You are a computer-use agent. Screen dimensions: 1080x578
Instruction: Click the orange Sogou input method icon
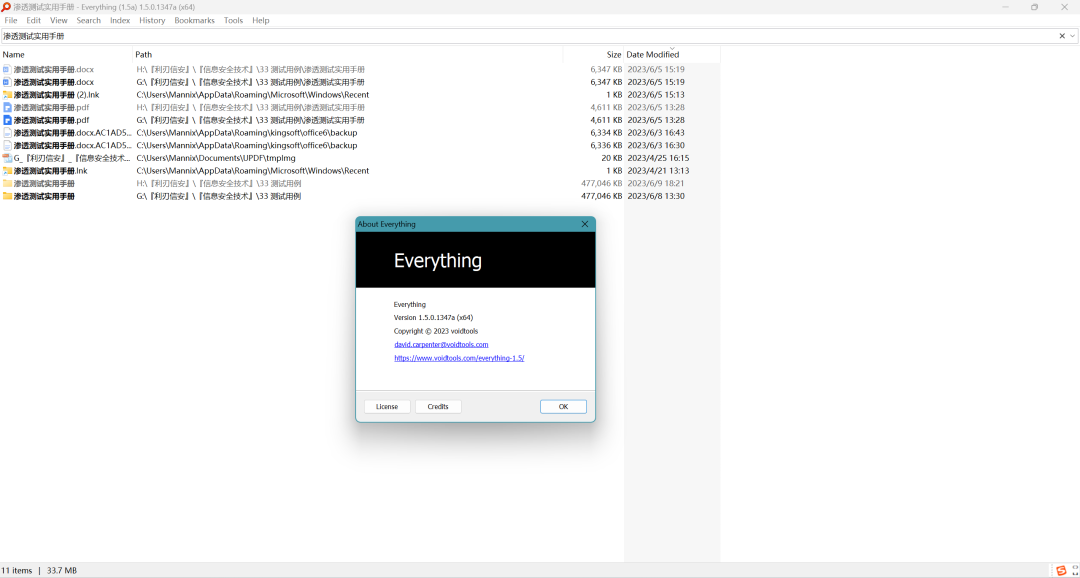(1061, 570)
